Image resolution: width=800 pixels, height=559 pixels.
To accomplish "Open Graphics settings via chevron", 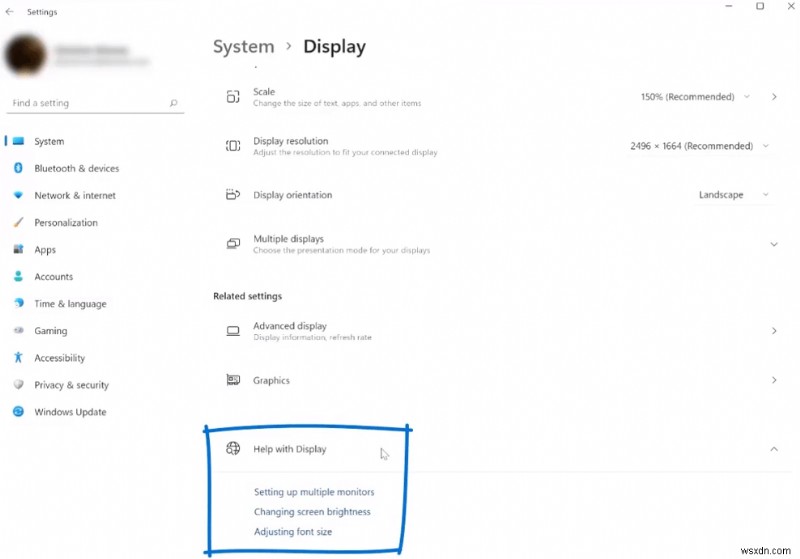I will tap(774, 380).
